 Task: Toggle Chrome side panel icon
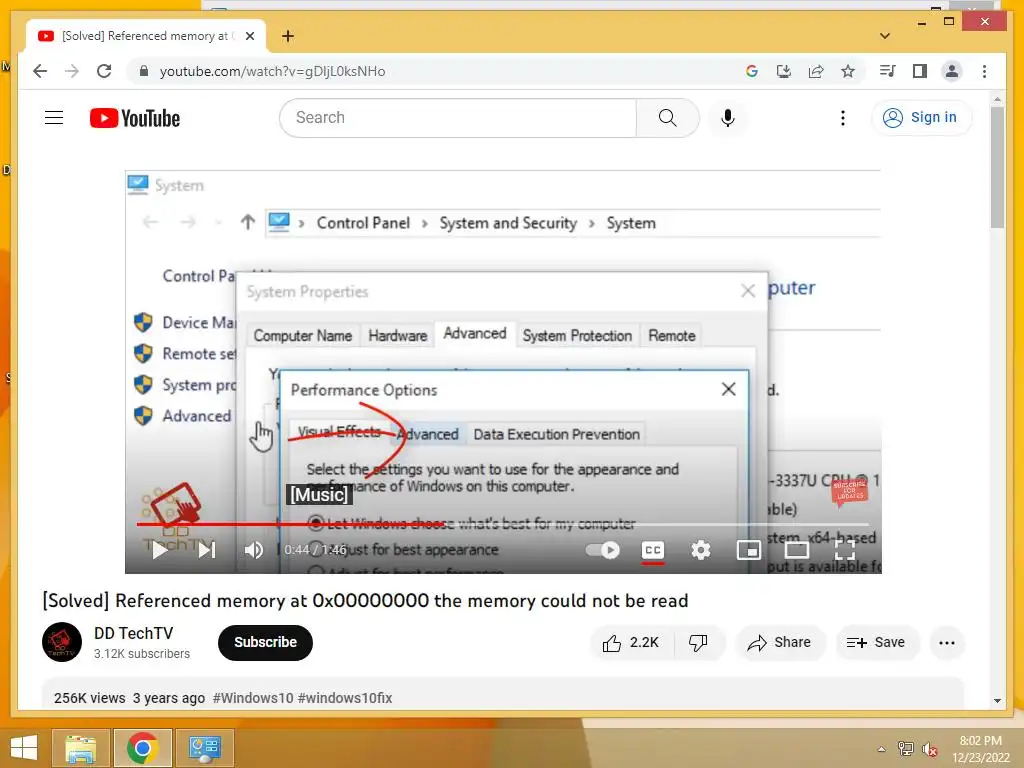pyautogui.click(x=920, y=71)
